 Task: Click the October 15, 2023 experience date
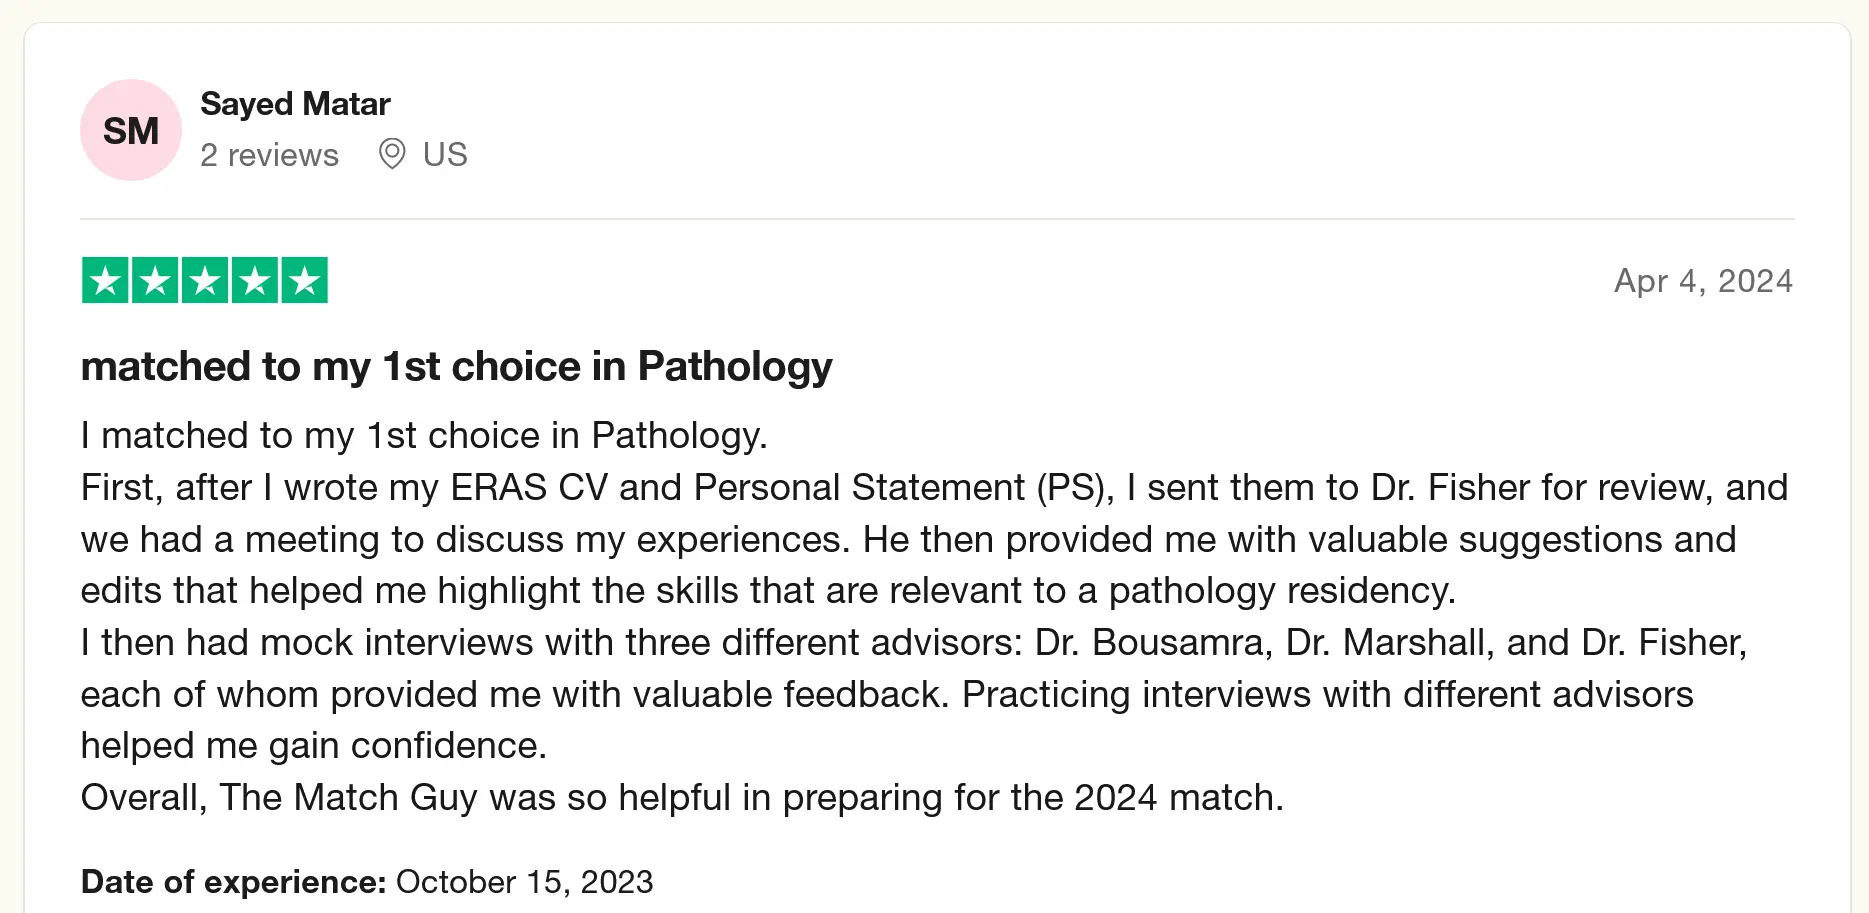[524, 882]
